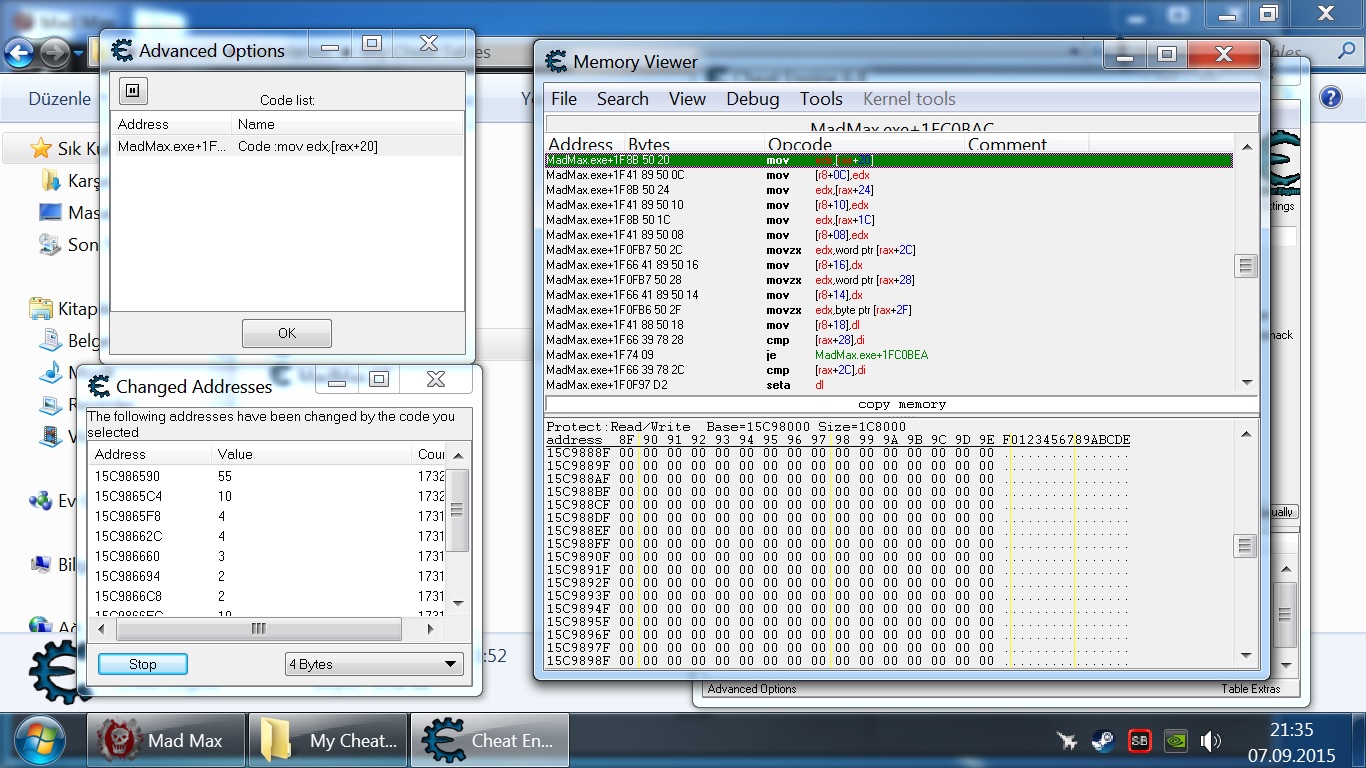Click the pause icon in Advanced Options

tap(133, 91)
